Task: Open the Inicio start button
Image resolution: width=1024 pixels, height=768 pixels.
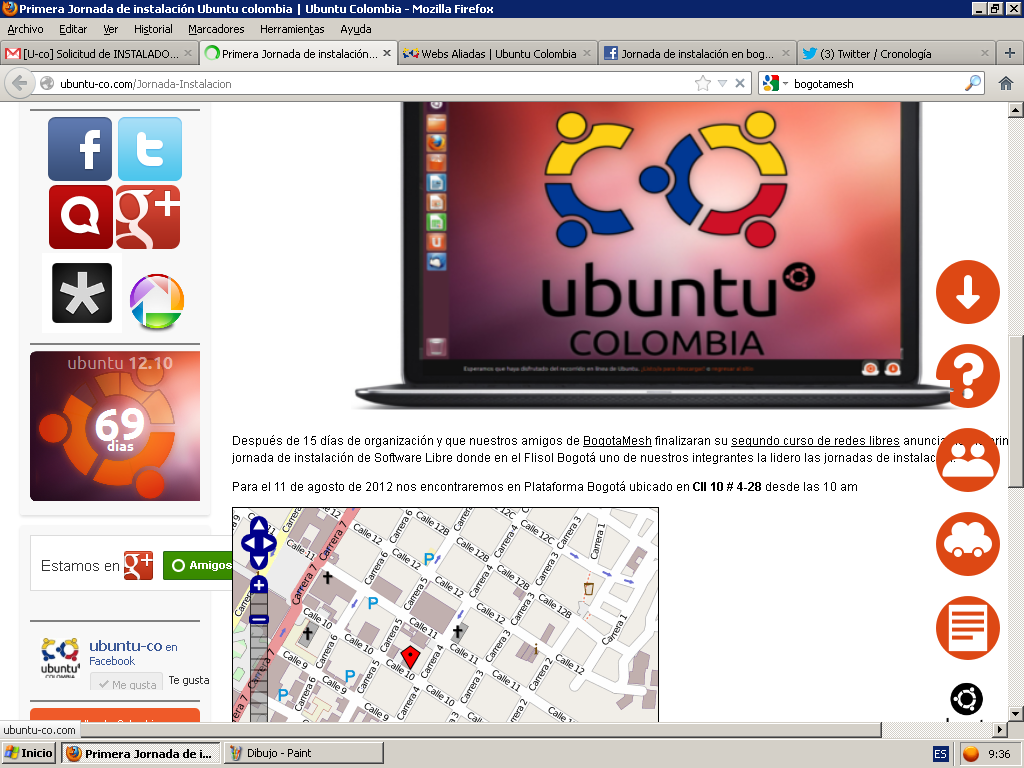Action: click(29, 753)
